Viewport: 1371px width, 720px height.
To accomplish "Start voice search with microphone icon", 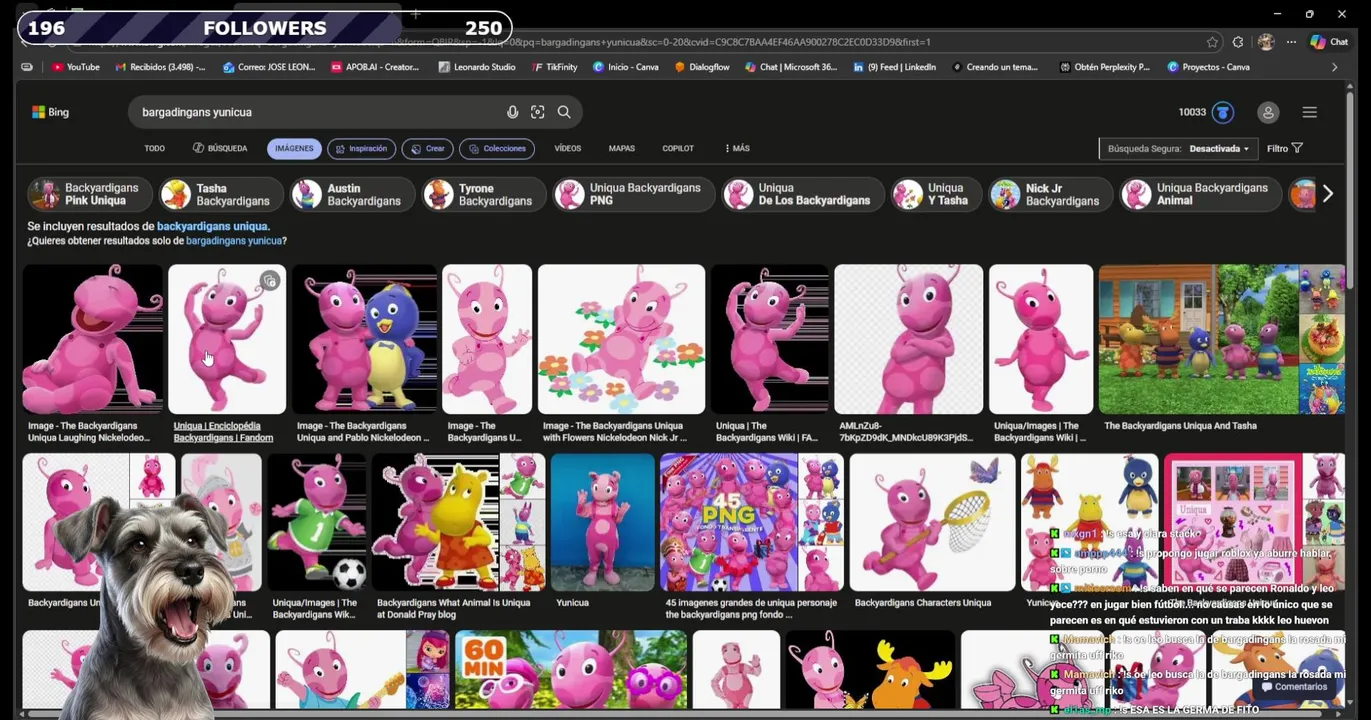I will coord(512,112).
